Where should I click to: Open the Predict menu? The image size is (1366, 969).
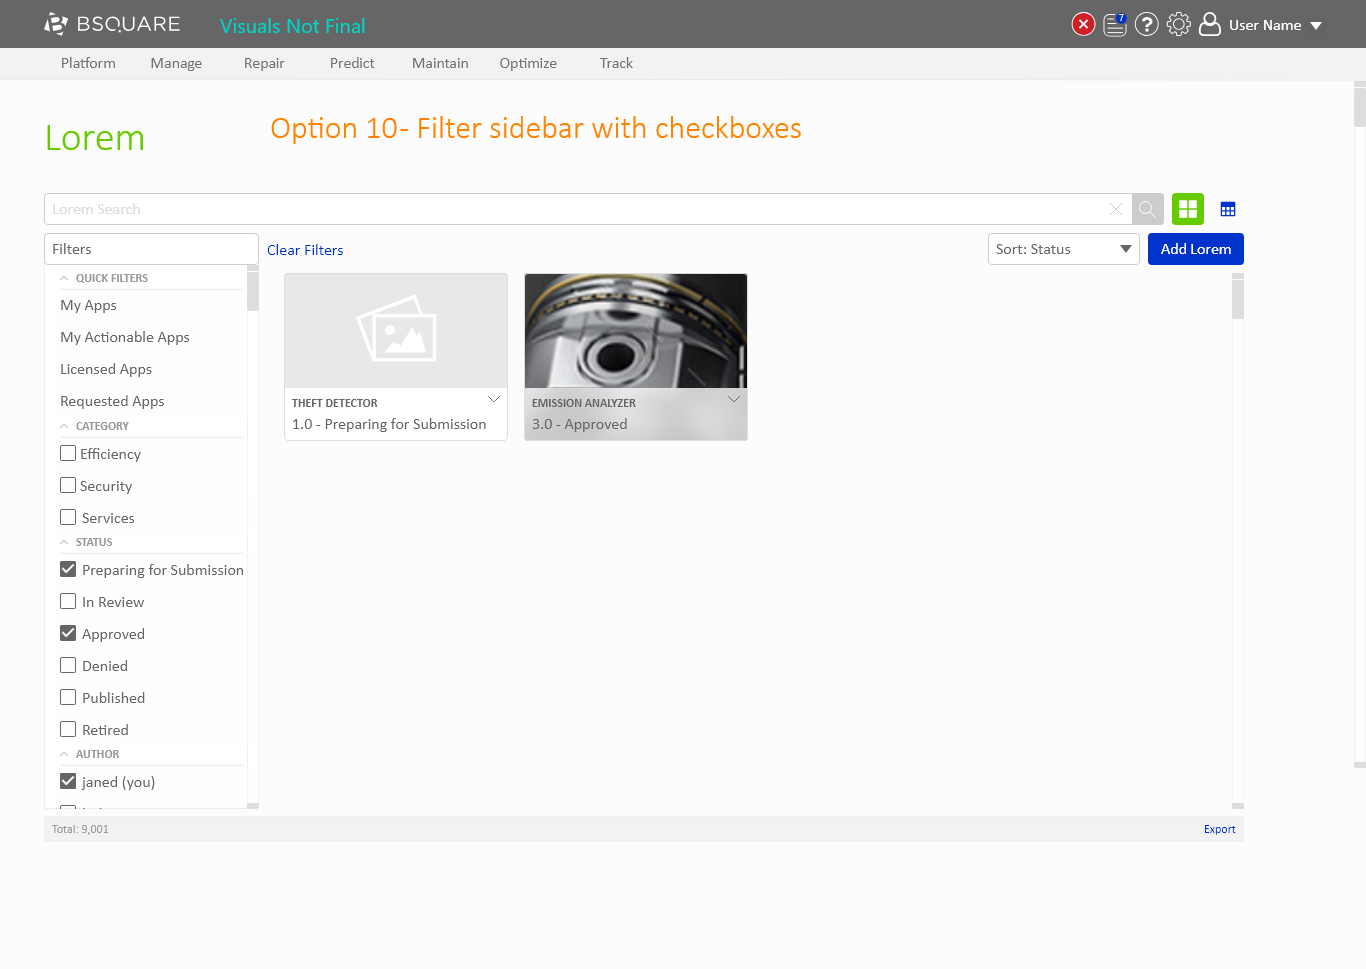tap(352, 63)
